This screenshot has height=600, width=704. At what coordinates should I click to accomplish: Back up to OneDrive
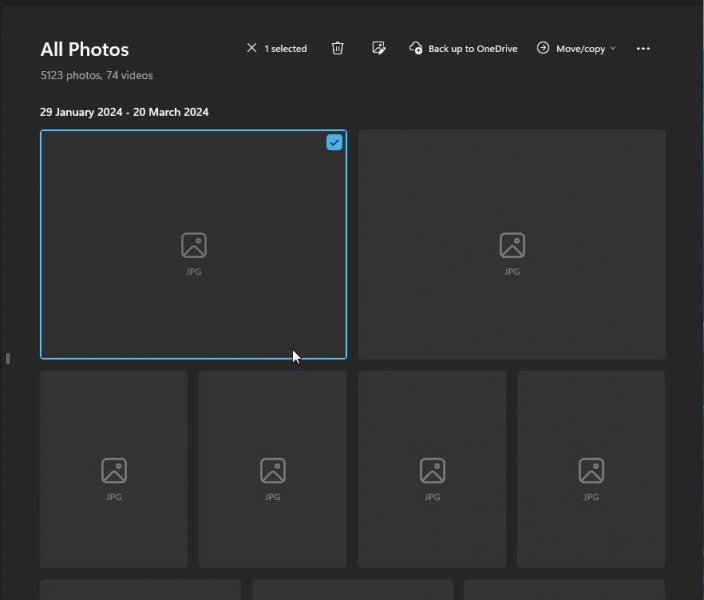[x=463, y=48]
